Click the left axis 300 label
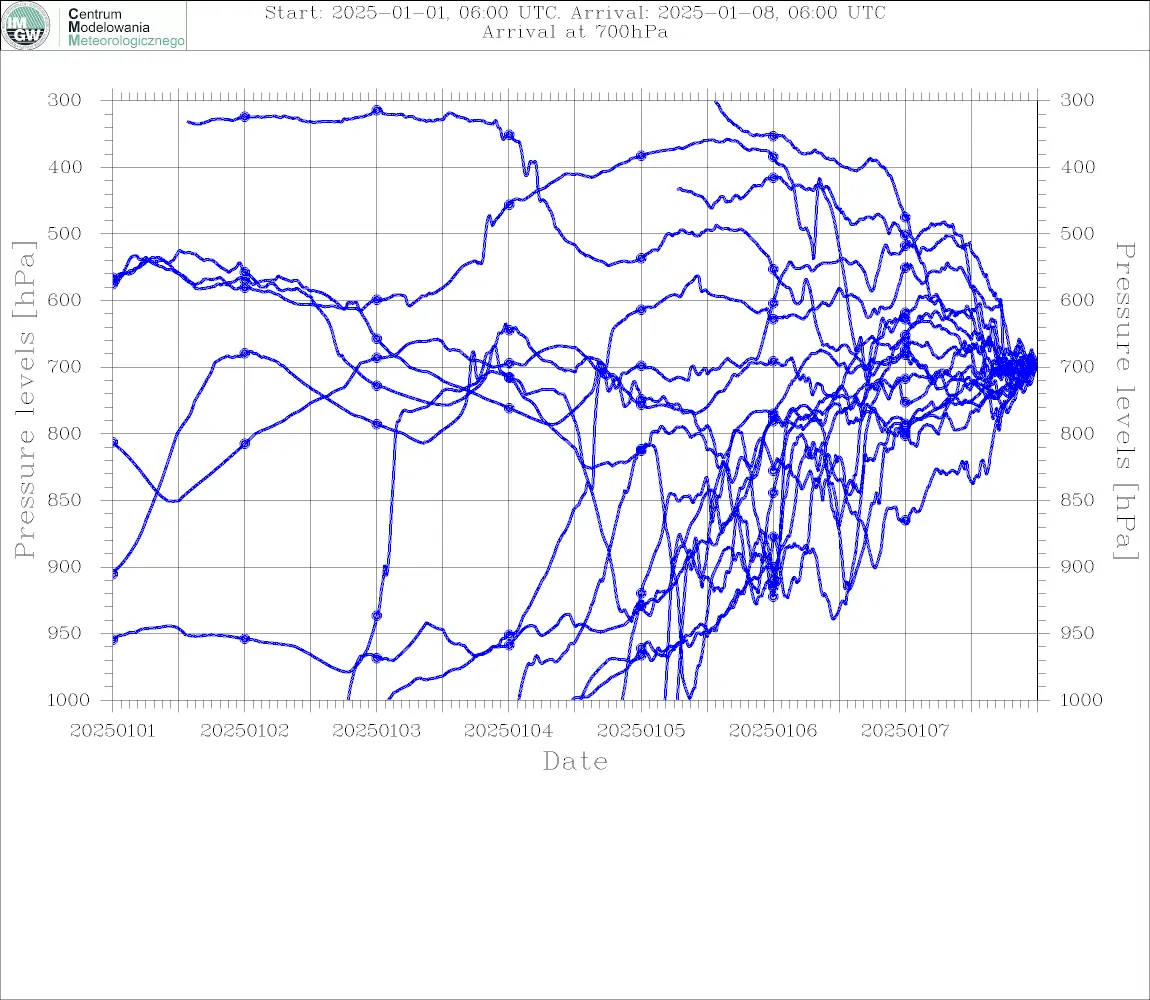The height and width of the screenshot is (1000, 1150). (65, 100)
